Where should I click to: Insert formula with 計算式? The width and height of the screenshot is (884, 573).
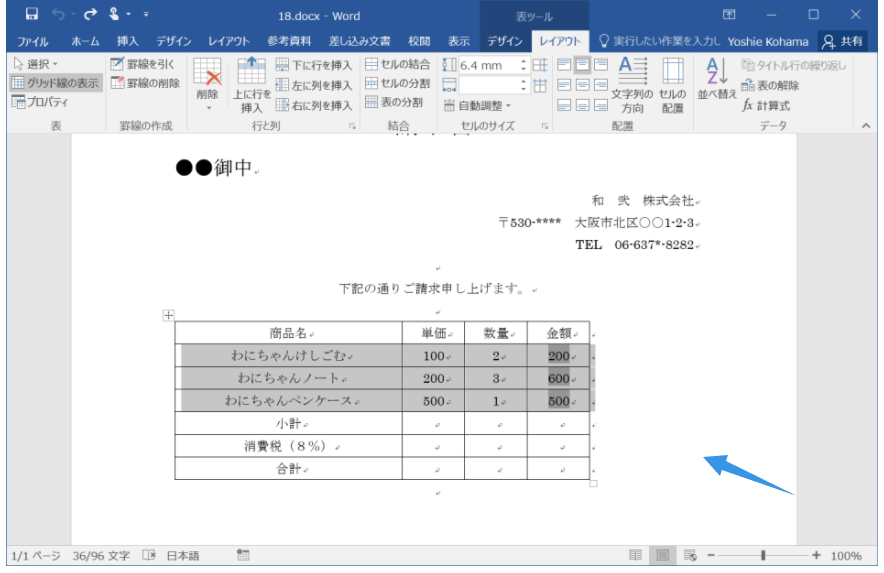[x=766, y=105]
